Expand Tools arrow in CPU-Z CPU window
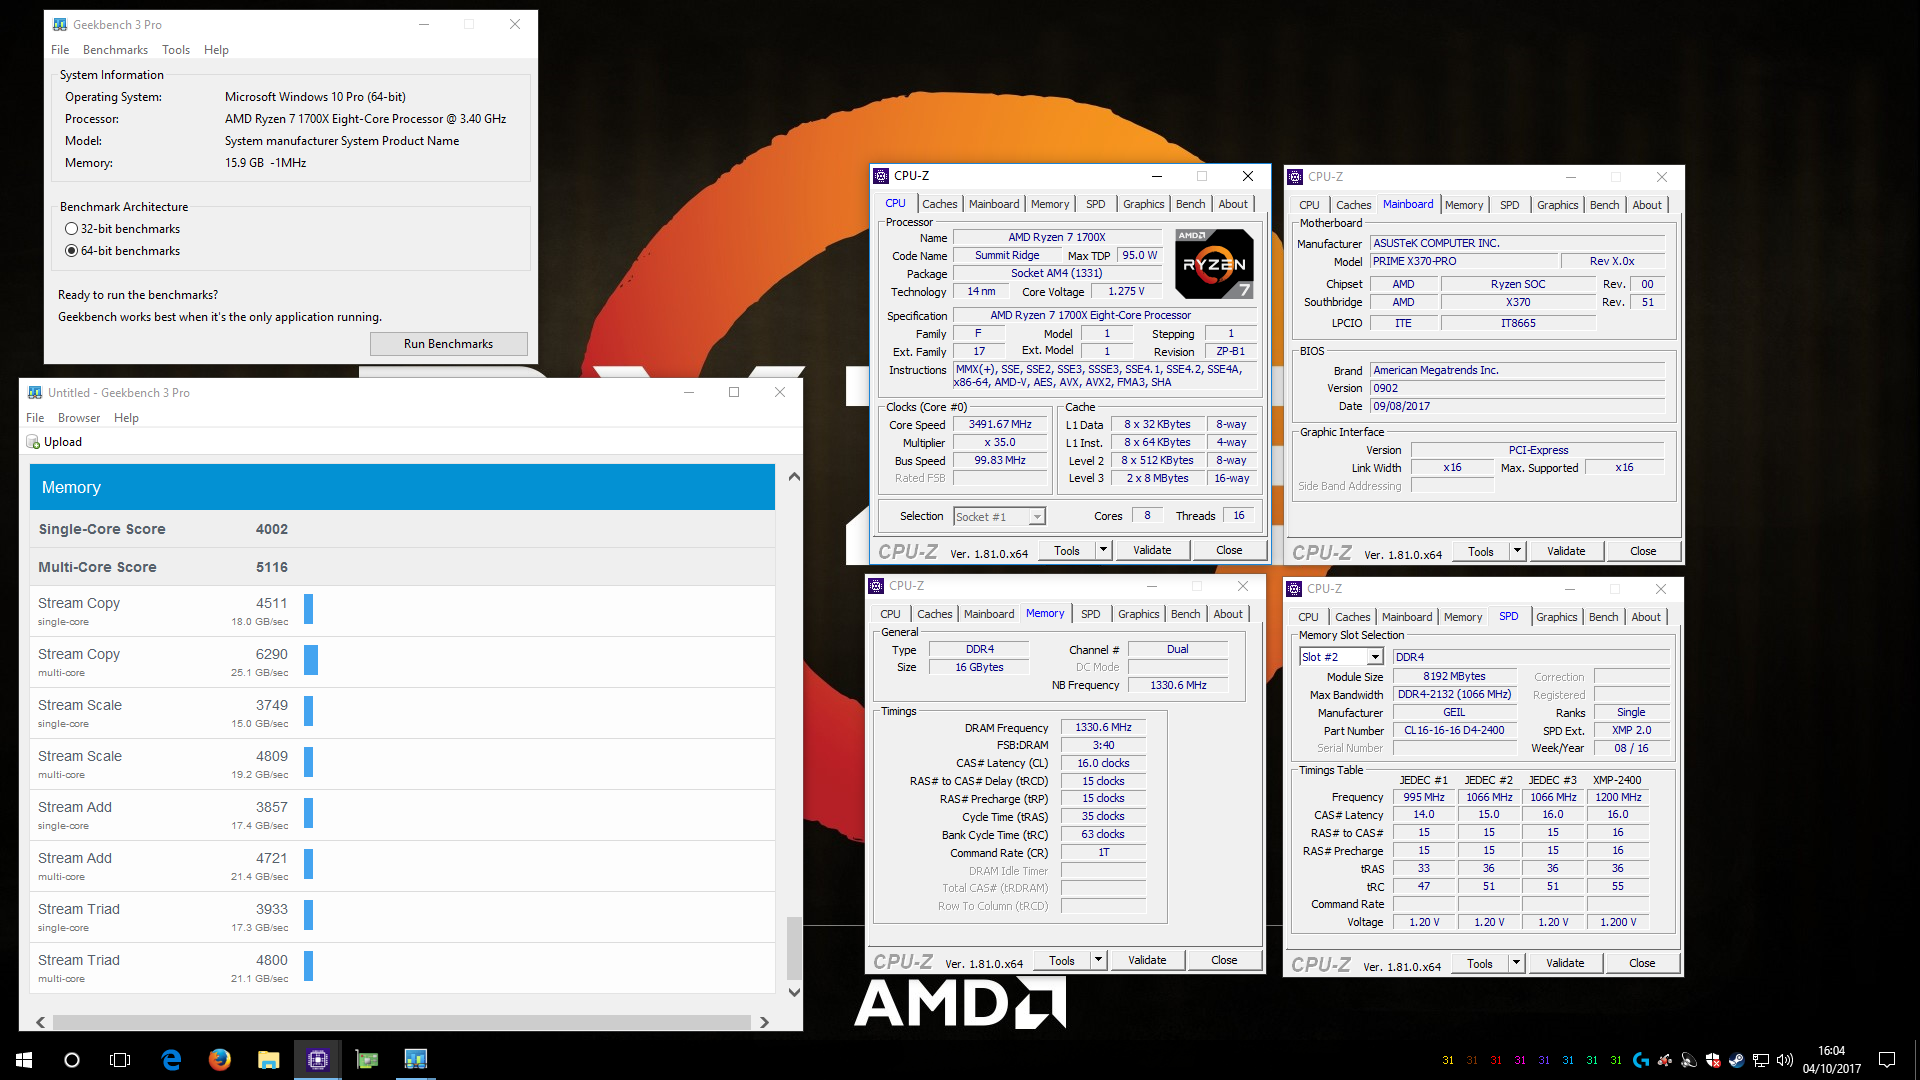Image resolution: width=1920 pixels, height=1080 pixels. tap(1103, 550)
